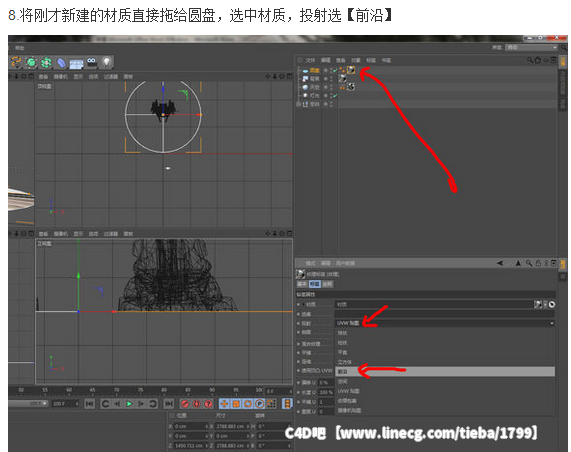Viewport: 571px width, 452px height.
Task: Toggle green enable check of 灯光
Action: 335,95
